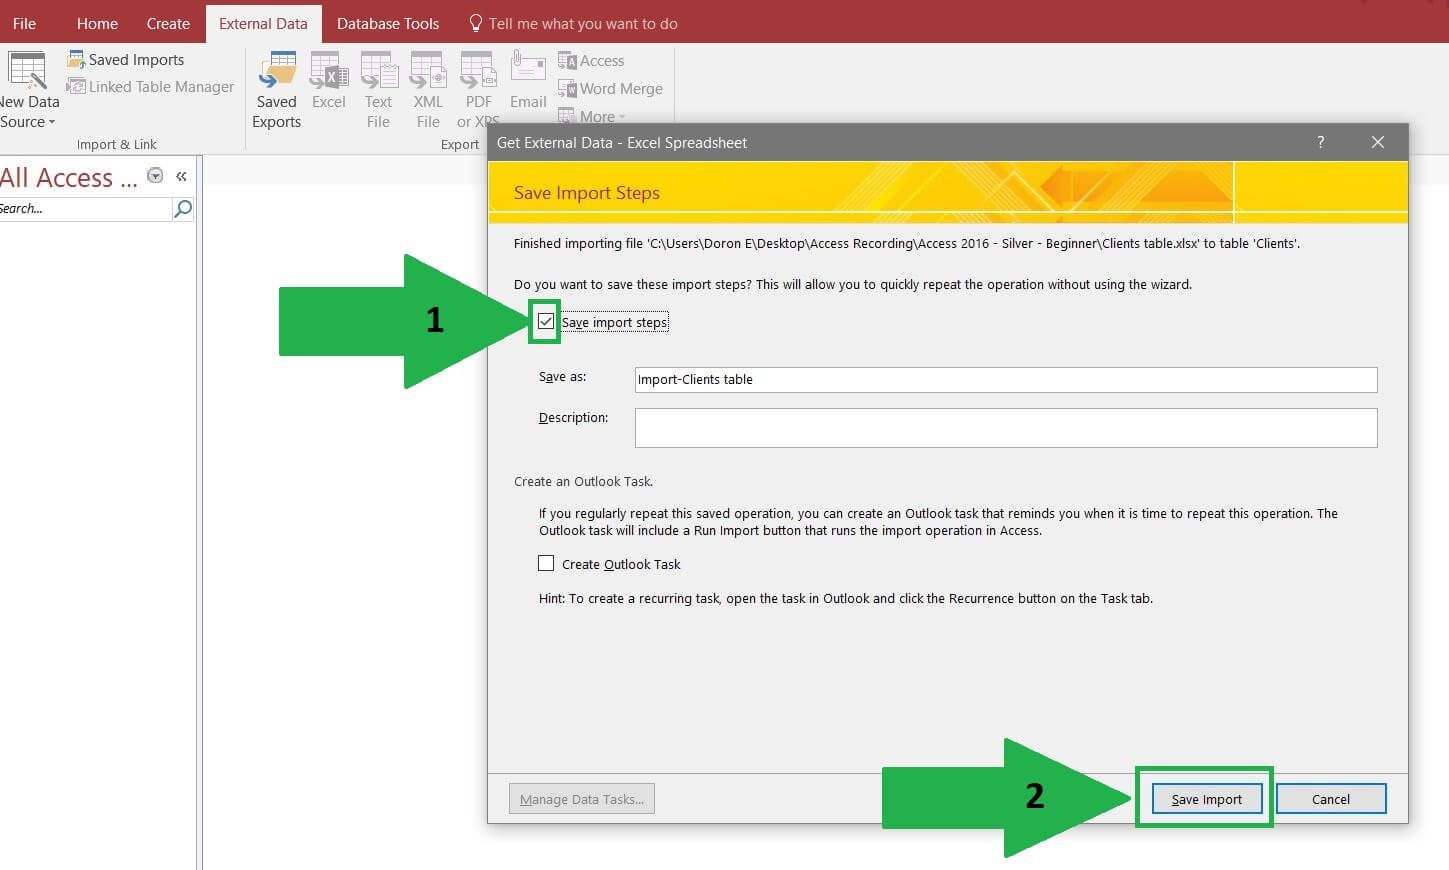1449x870 pixels.
Task: Cancel the Save Import Steps dialog
Action: (1330, 798)
